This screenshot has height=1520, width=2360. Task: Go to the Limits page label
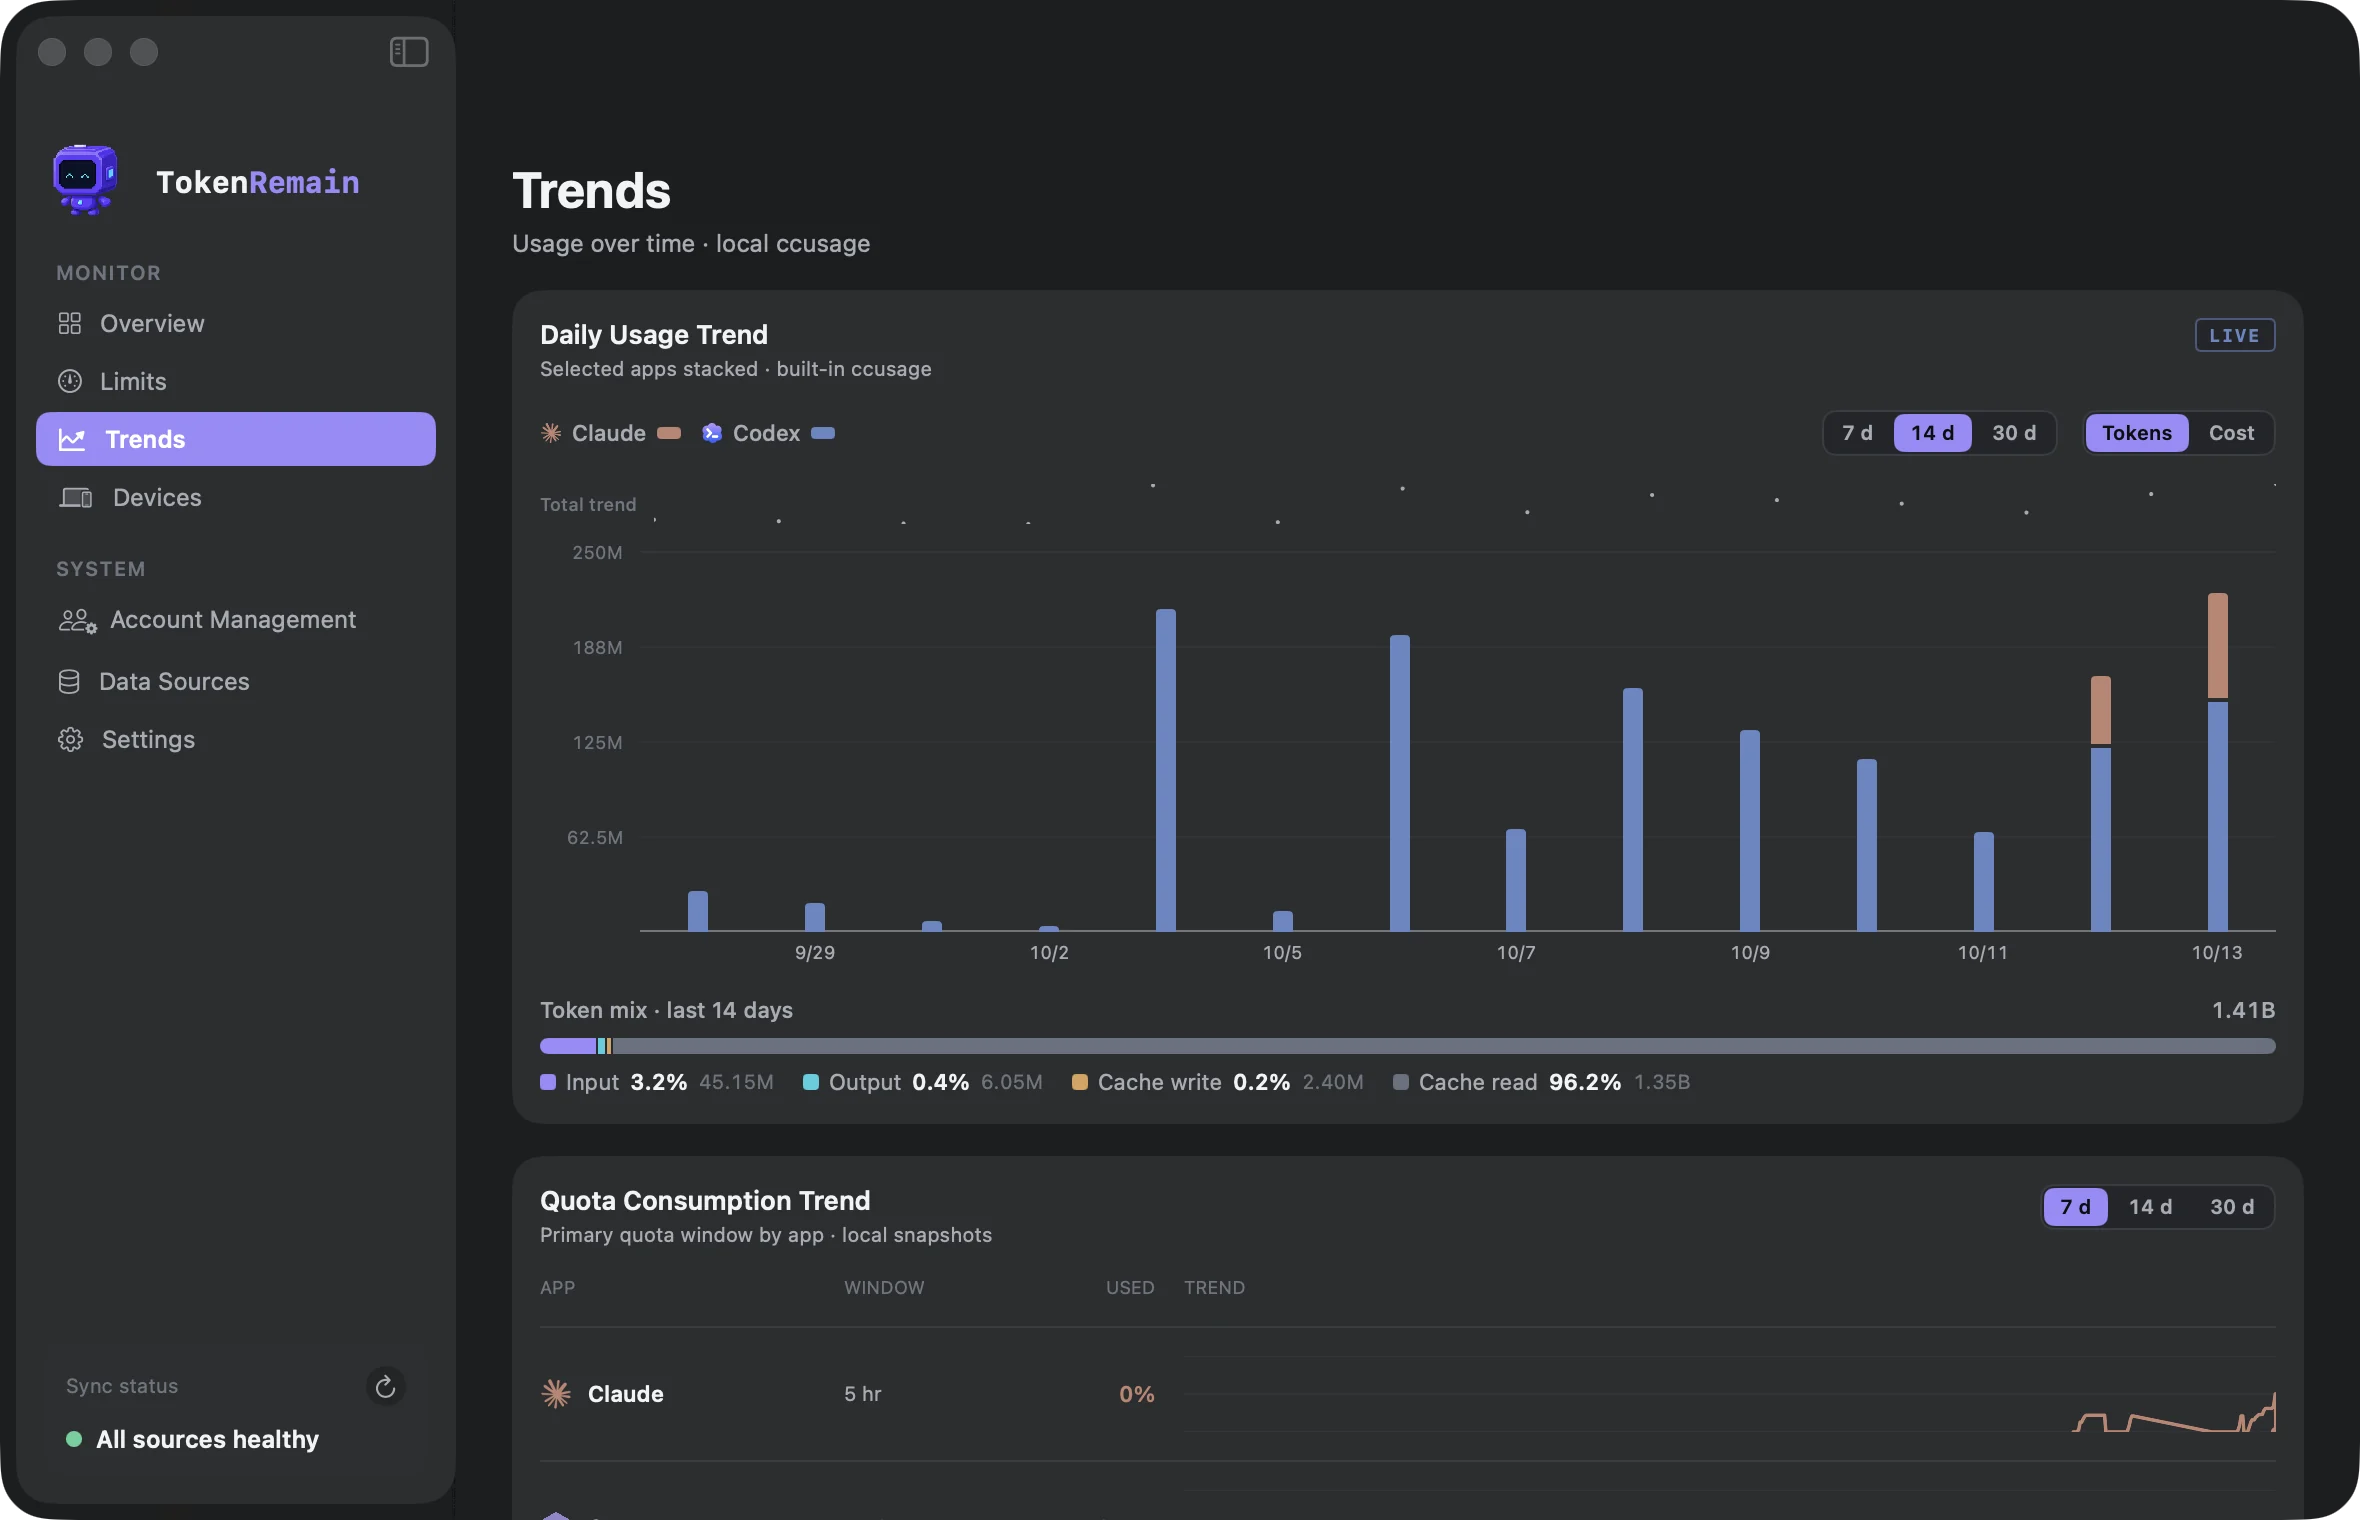tap(133, 381)
